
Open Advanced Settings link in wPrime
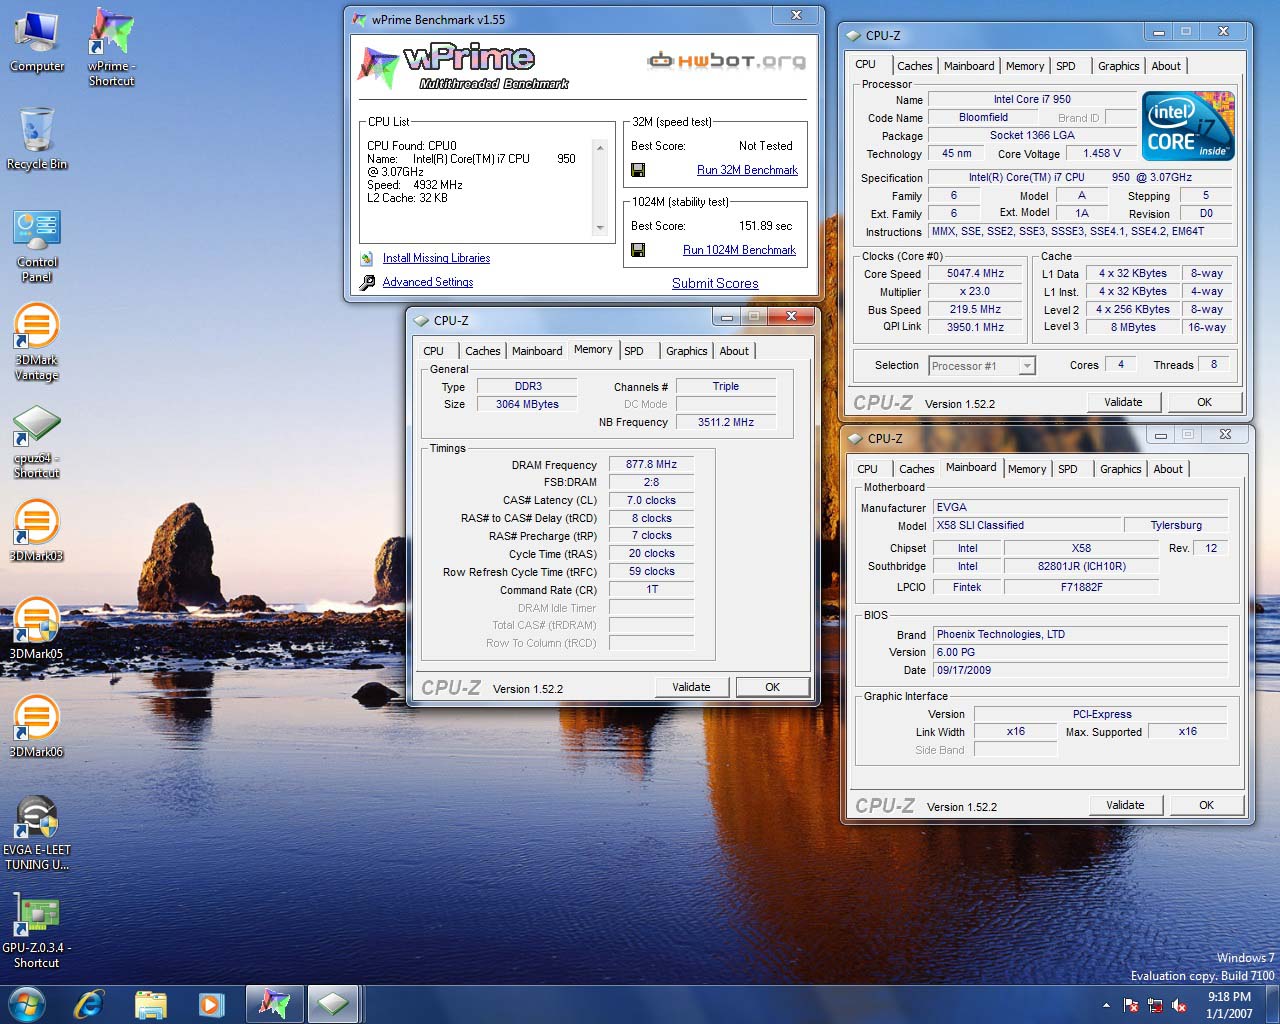click(428, 282)
